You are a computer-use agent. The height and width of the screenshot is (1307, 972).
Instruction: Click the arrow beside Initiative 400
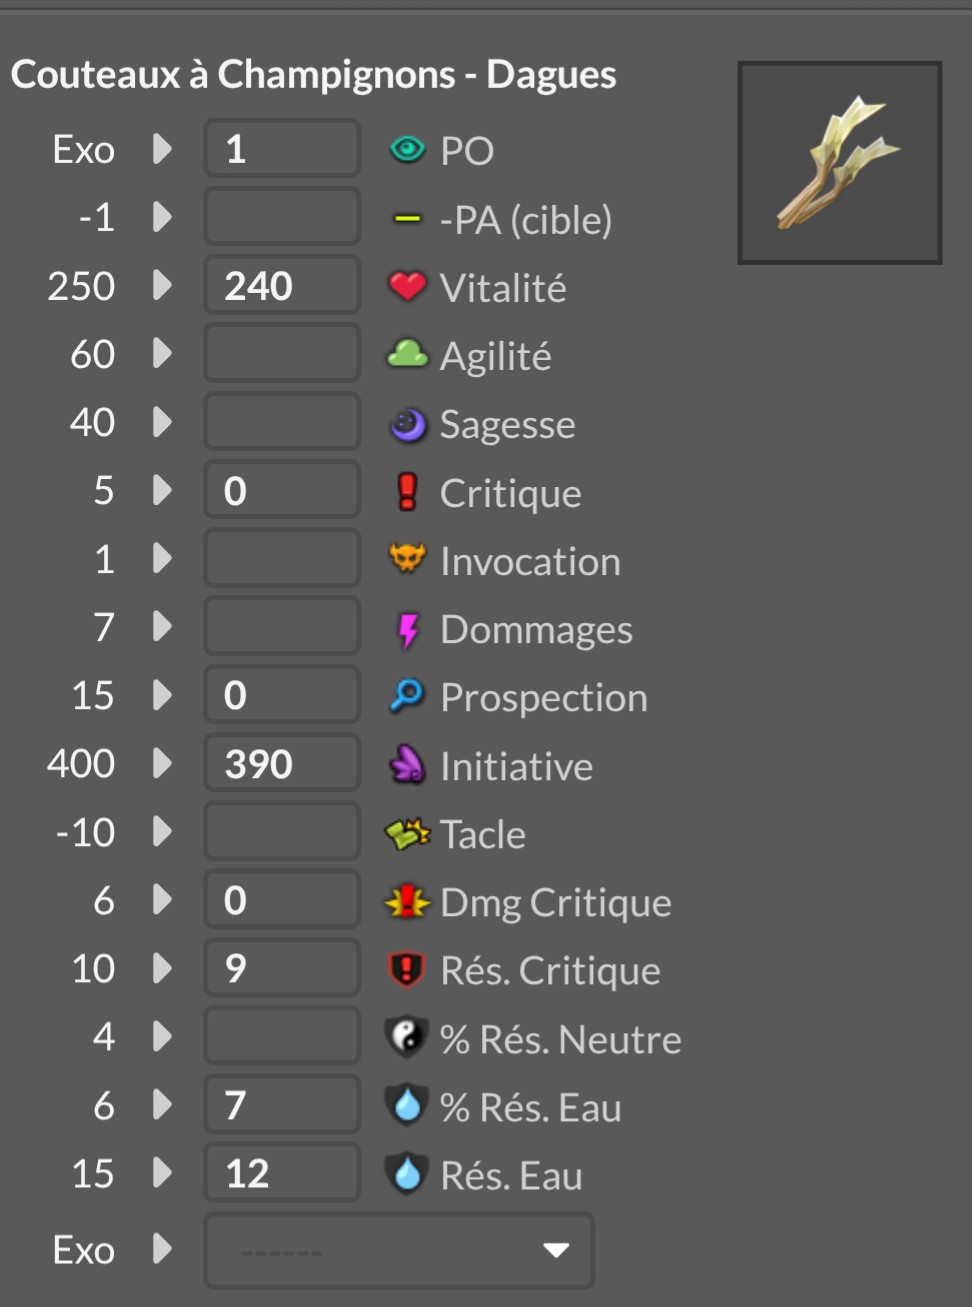click(162, 763)
